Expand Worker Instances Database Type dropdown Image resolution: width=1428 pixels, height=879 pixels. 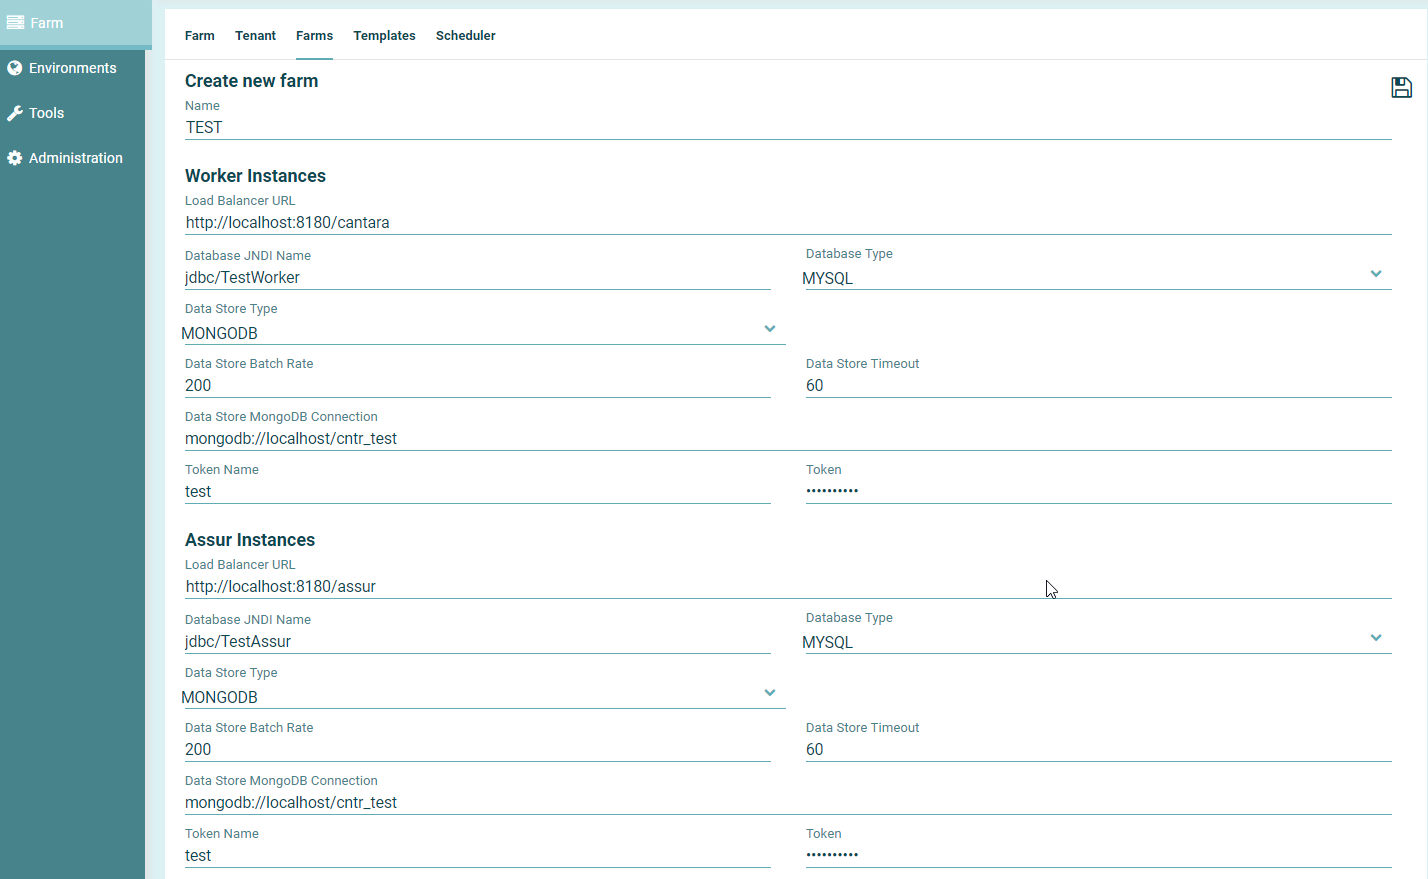(1376, 274)
